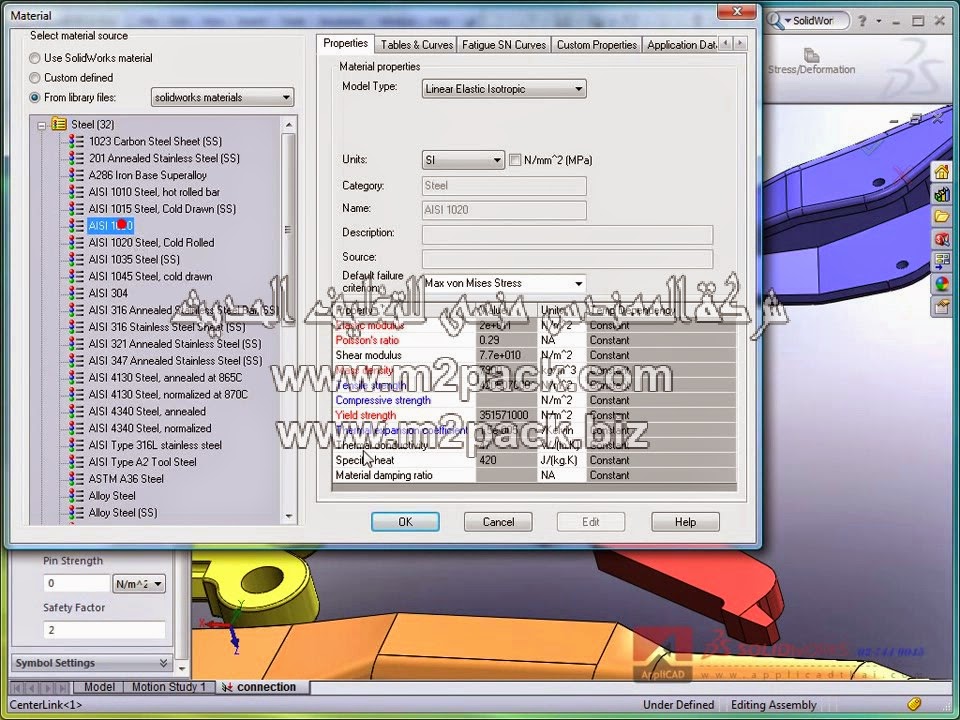Switch to the connection study tab

(x=263, y=687)
